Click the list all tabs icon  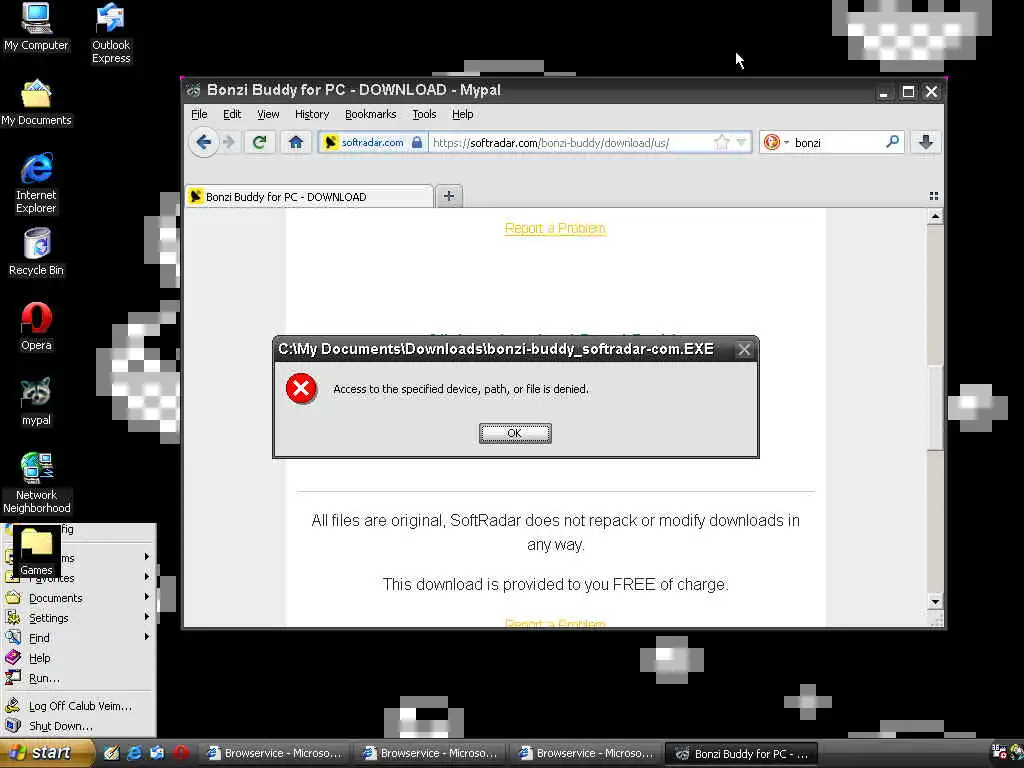pos(933,196)
